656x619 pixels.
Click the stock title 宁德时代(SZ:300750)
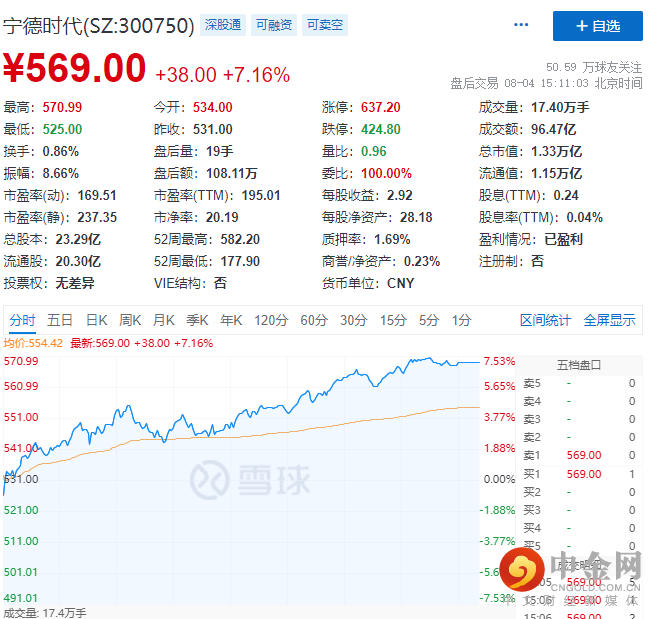click(x=99, y=26)
